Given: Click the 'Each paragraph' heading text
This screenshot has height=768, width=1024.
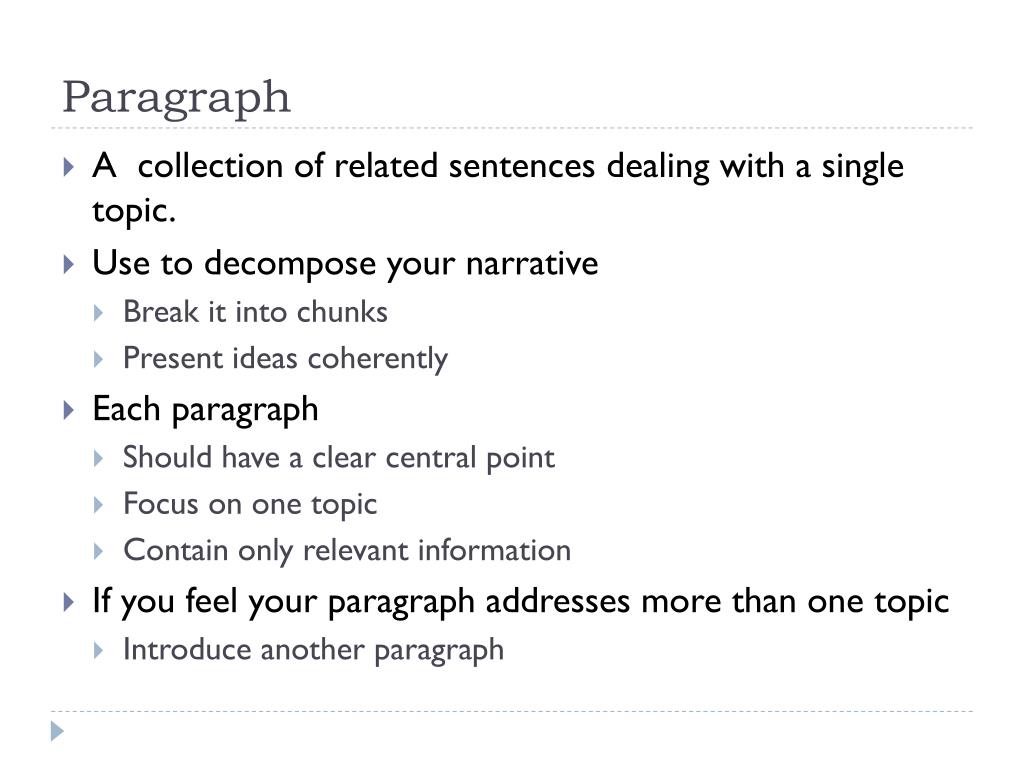Looking at the screenshot, I should (205, 411).
